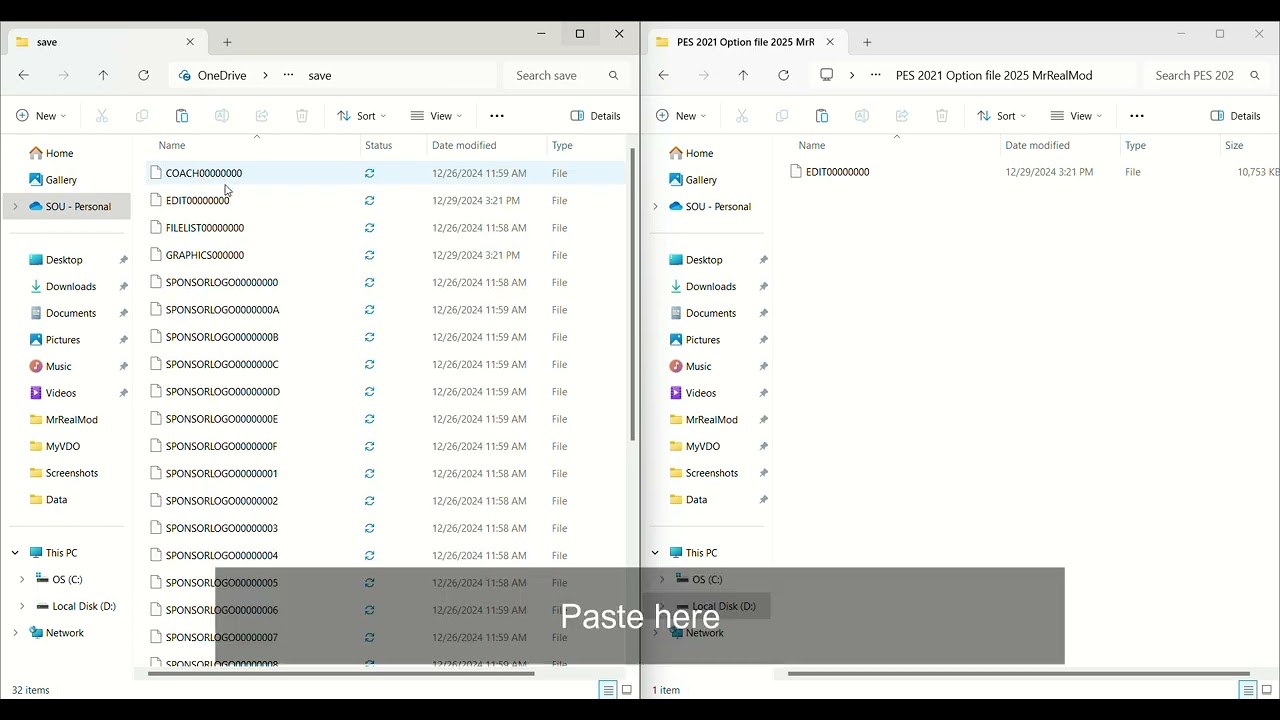1280x720 pixels.
Task: Open View dropdown in save window
Action: (437, 116)
